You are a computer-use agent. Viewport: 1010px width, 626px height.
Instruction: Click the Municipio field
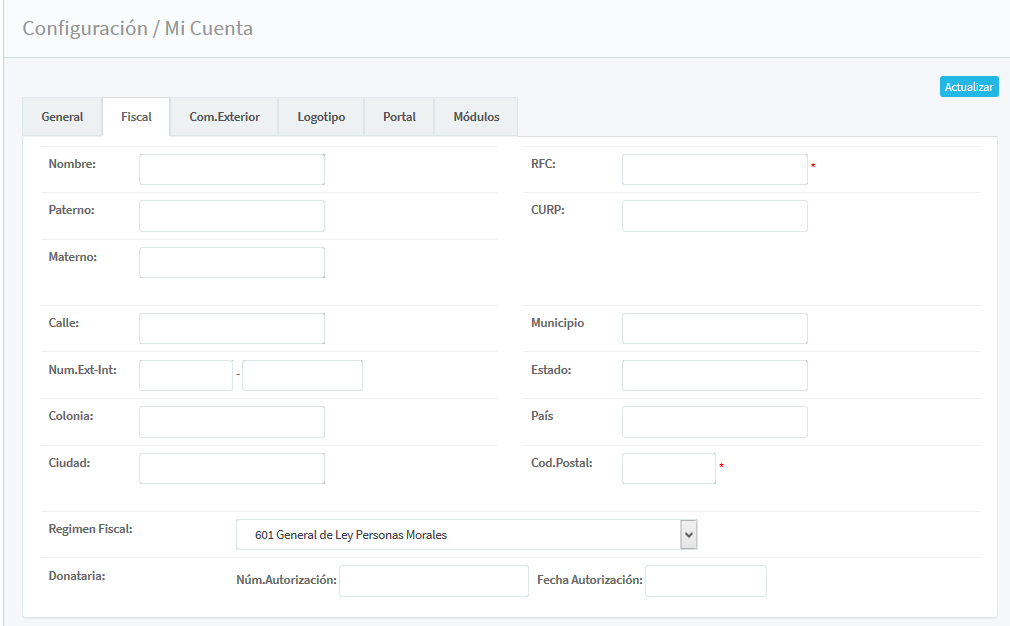714,328
